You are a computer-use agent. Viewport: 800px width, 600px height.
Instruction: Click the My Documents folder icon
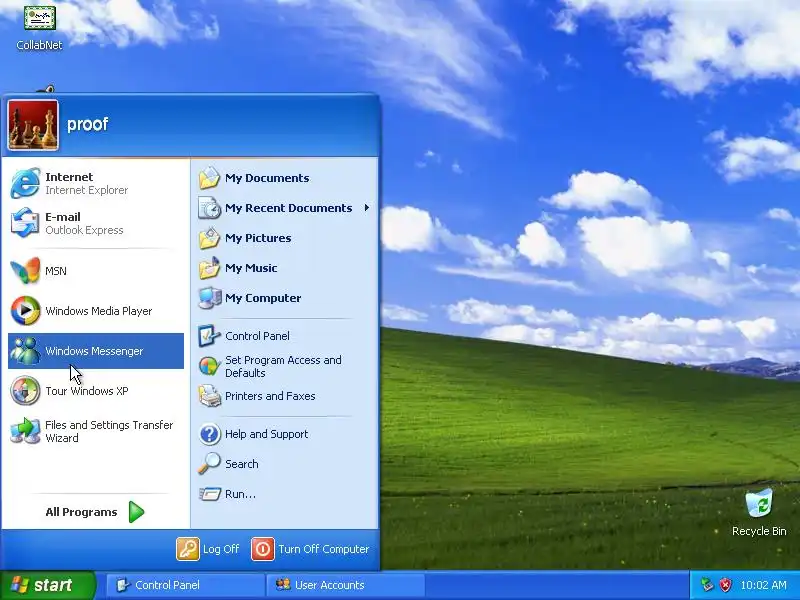tap(209, 178)
